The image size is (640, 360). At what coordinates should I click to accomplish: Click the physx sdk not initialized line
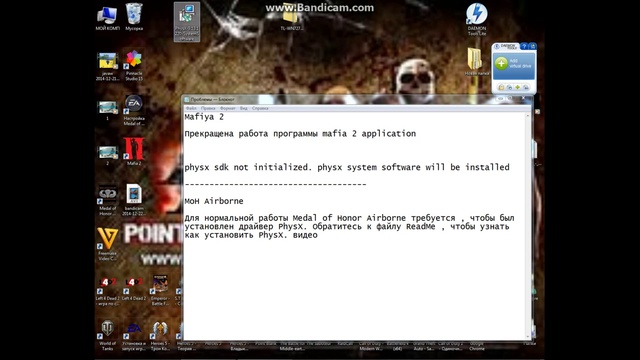pyautogui.click(x=347, y=167)
